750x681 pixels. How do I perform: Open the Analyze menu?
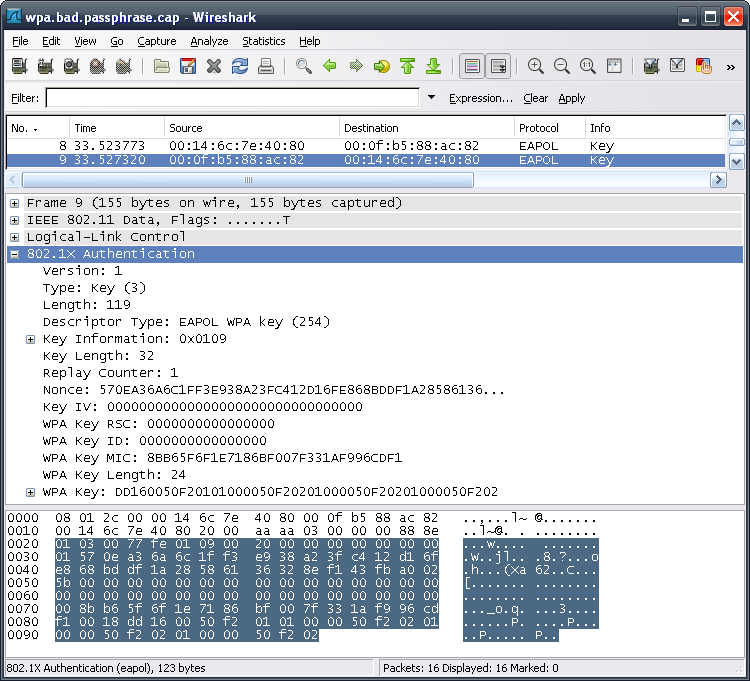pyautogui.click(x=209, y=41)
